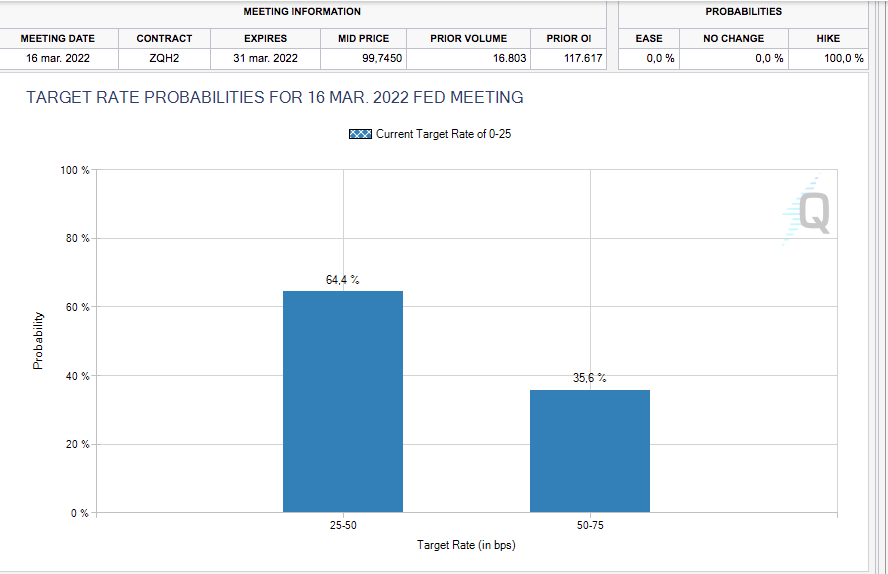The width and height of the screenshot is (888, 574).
Task: Click the chart title for 16 Mar. 2022 Fed meeting
Action: [x=274, y=98]
